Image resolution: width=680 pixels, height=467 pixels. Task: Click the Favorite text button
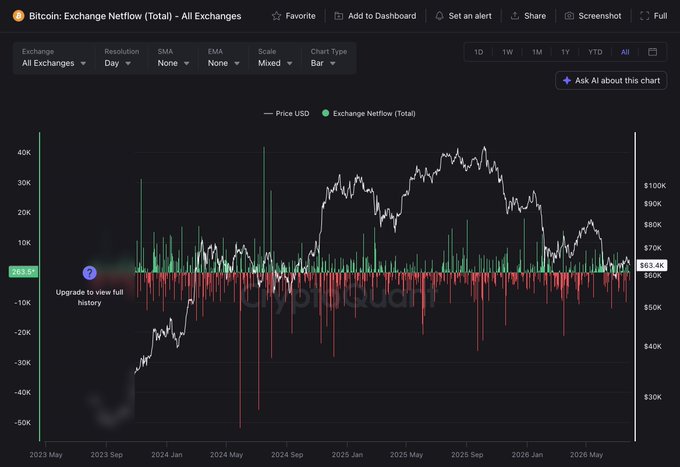(301, 16)
